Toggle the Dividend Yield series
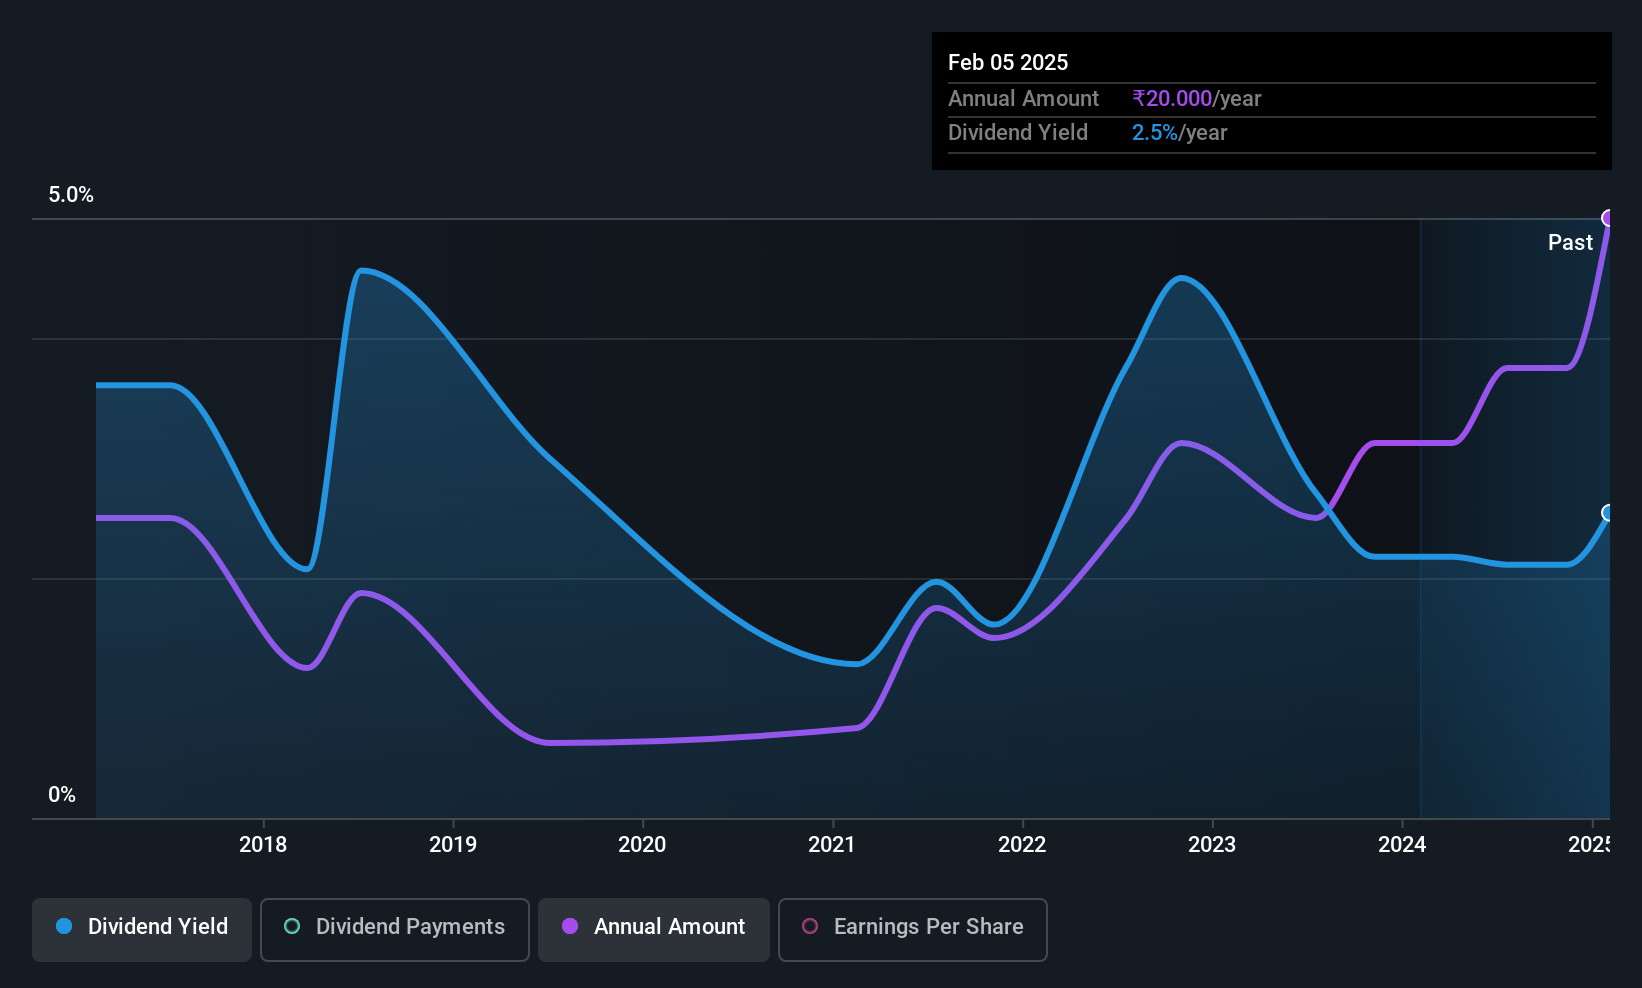Viewport: 1642px width, 988px height. coord(142,930)
